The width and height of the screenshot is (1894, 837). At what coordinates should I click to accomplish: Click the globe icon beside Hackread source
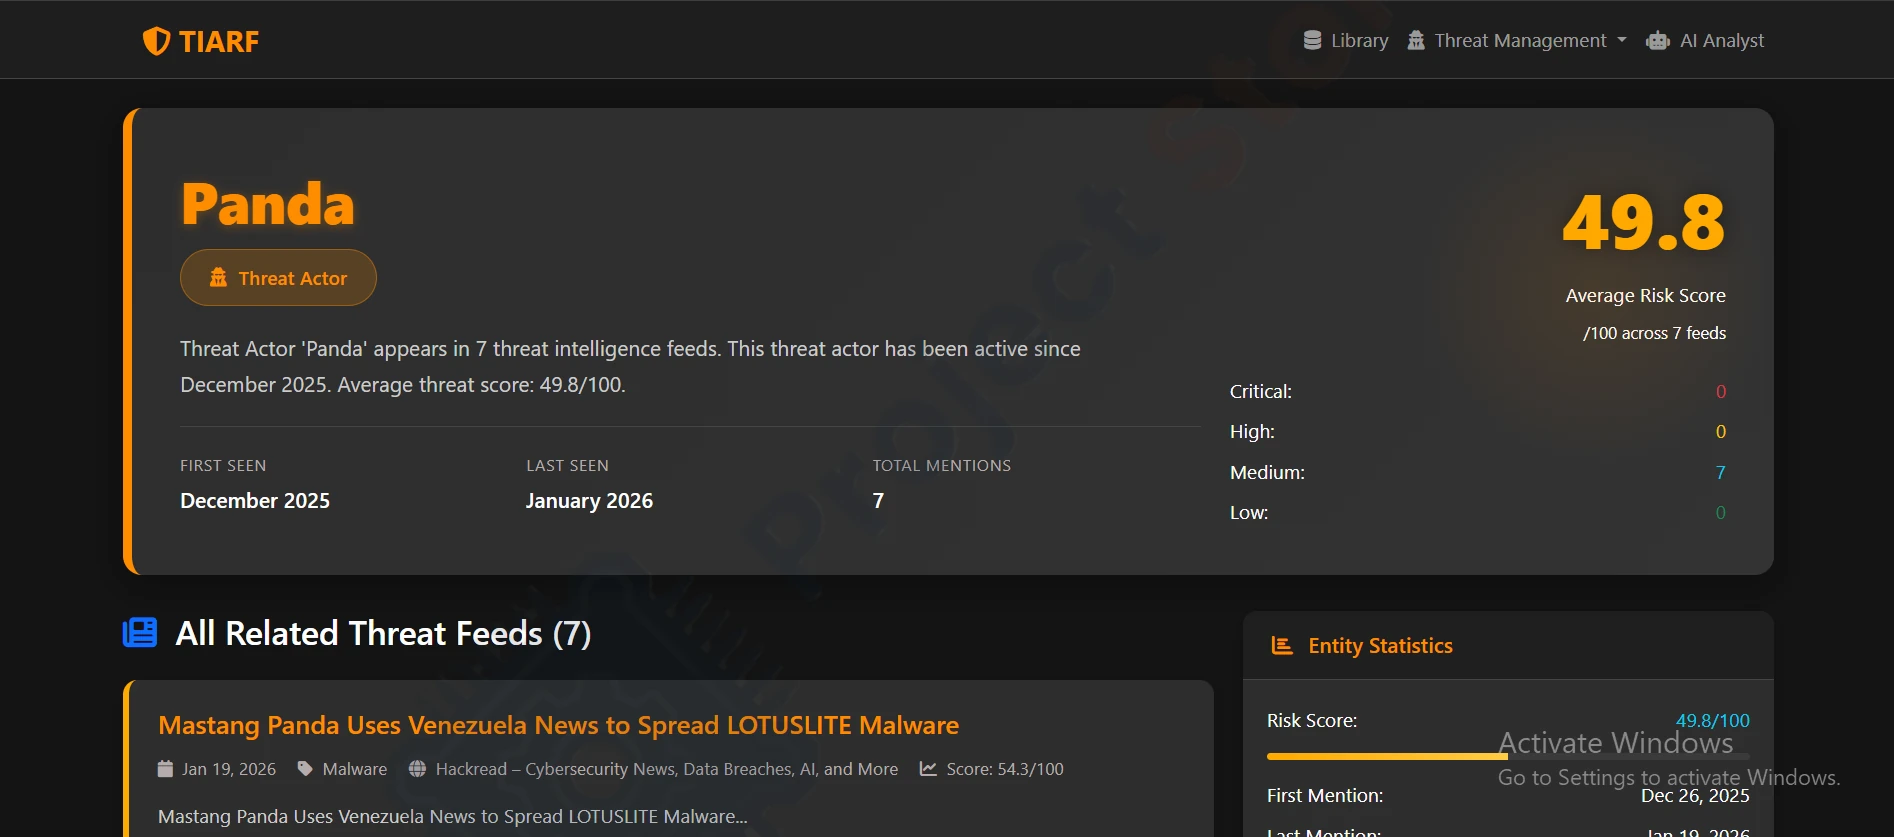pos(417,769)
